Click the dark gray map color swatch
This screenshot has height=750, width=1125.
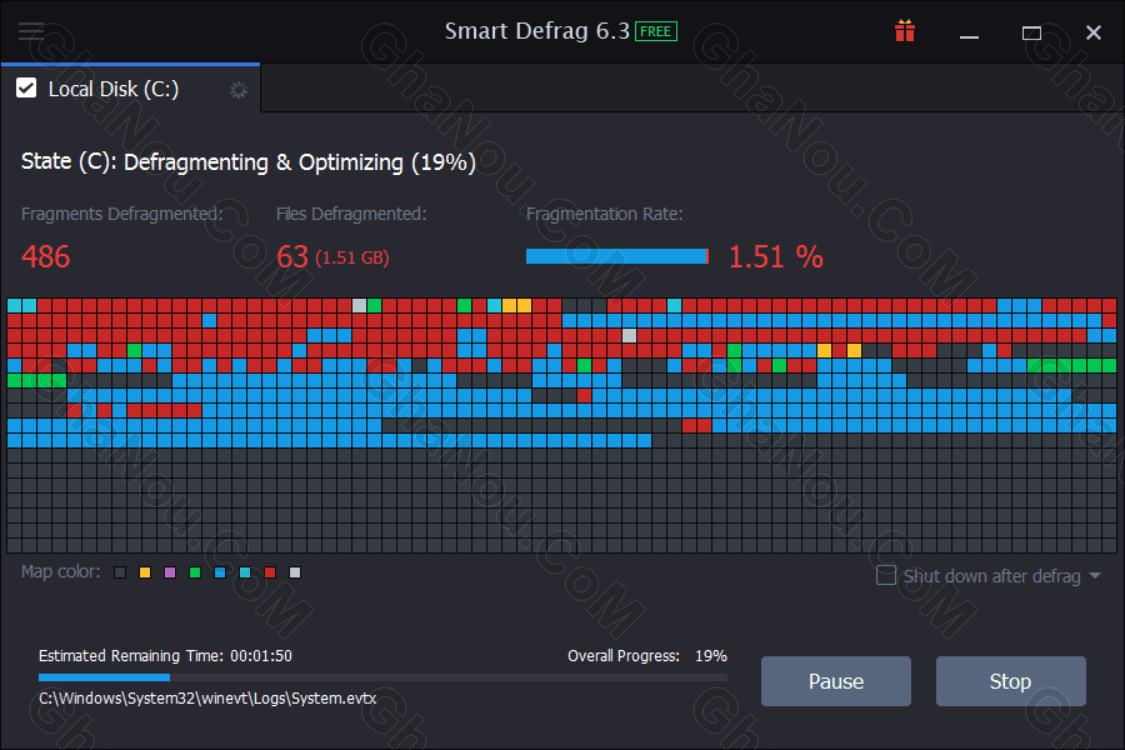pos(120,572)
